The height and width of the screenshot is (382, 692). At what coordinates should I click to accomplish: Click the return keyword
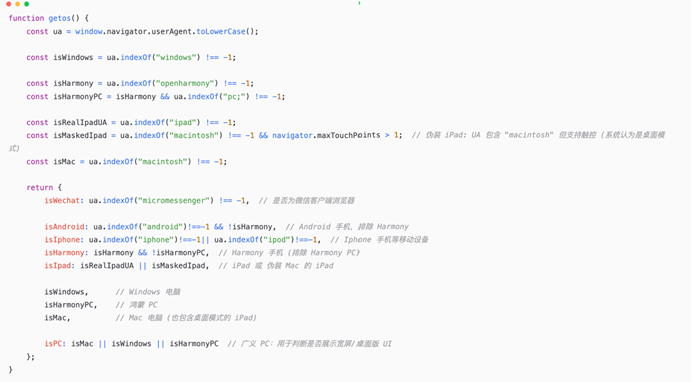(x=40, y=187)
